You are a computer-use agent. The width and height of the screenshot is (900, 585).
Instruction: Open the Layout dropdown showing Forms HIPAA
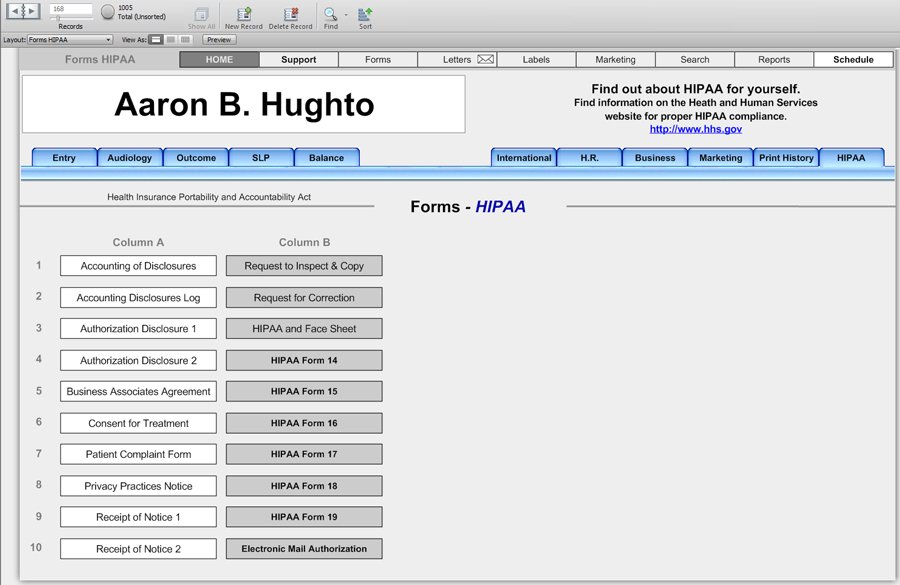click(x=70, y=40)
